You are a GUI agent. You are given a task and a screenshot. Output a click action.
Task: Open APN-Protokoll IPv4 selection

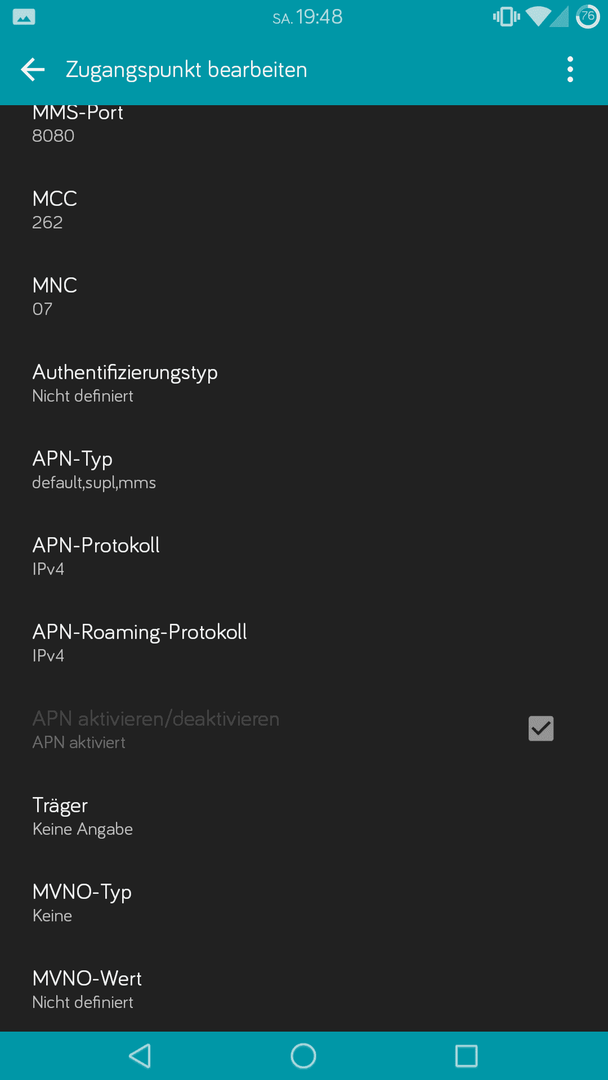tap(304, 558)
